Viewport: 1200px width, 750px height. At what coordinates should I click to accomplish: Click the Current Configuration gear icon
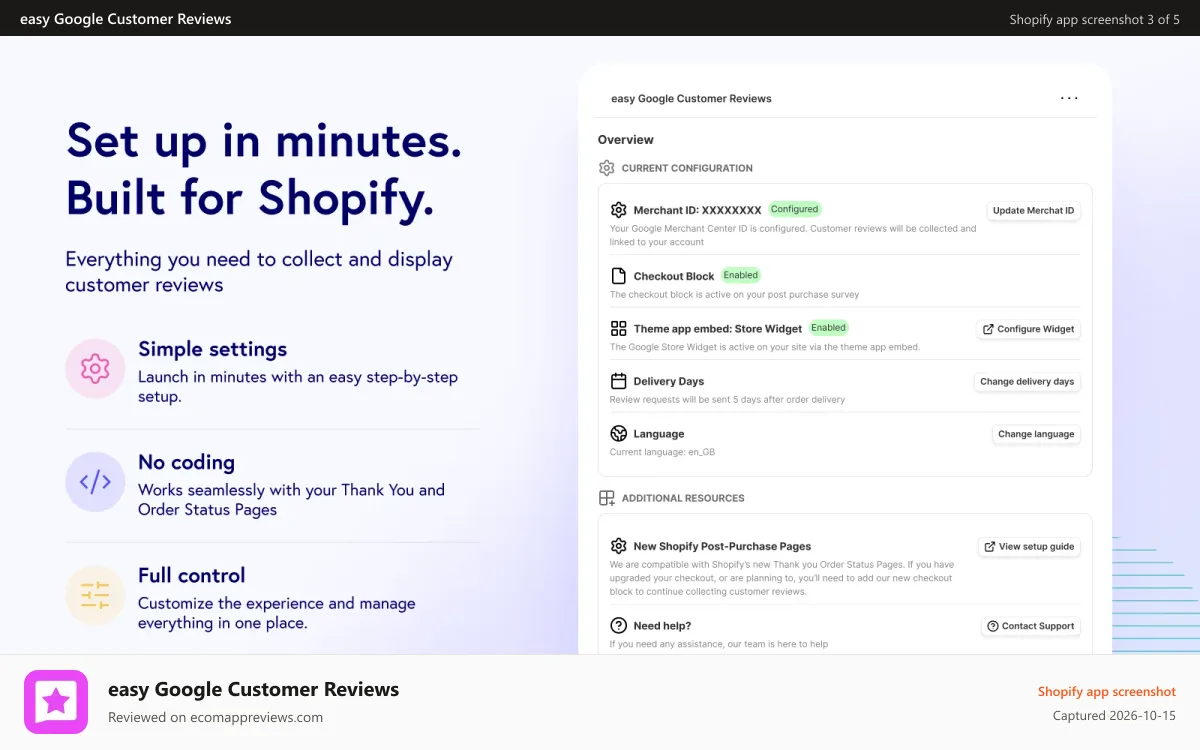coord(606,168)
